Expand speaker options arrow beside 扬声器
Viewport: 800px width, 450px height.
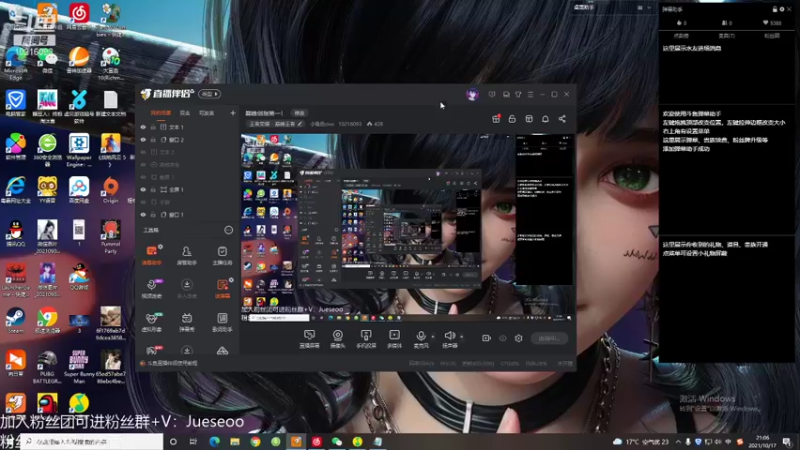click(462, 337)
